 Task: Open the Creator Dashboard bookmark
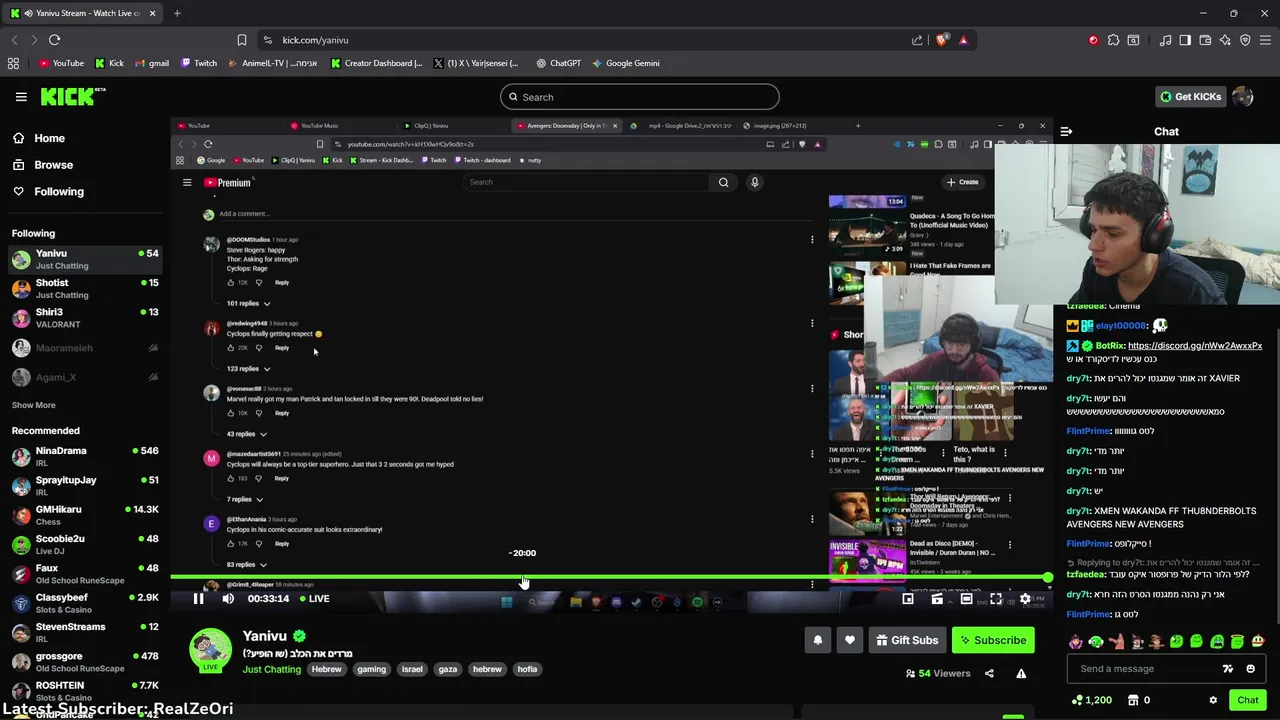376,63
